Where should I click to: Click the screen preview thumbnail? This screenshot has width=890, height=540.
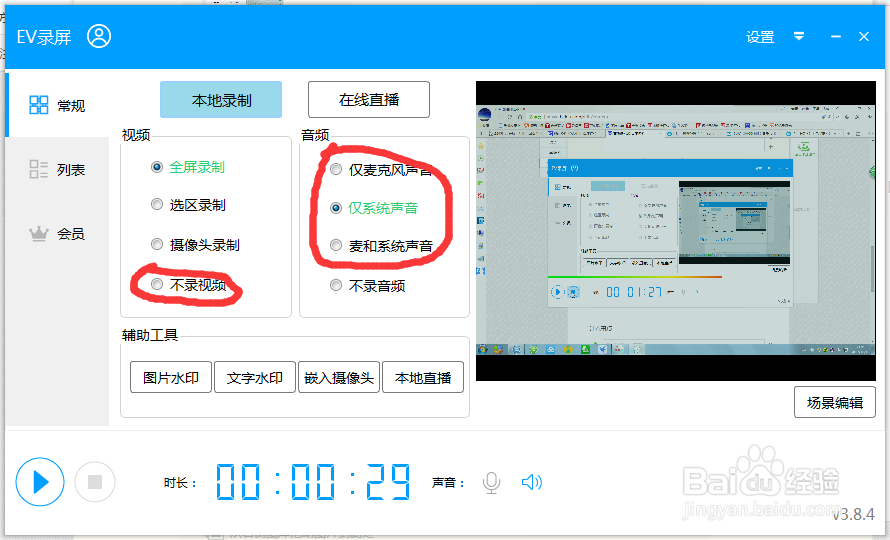coord(675,231)
